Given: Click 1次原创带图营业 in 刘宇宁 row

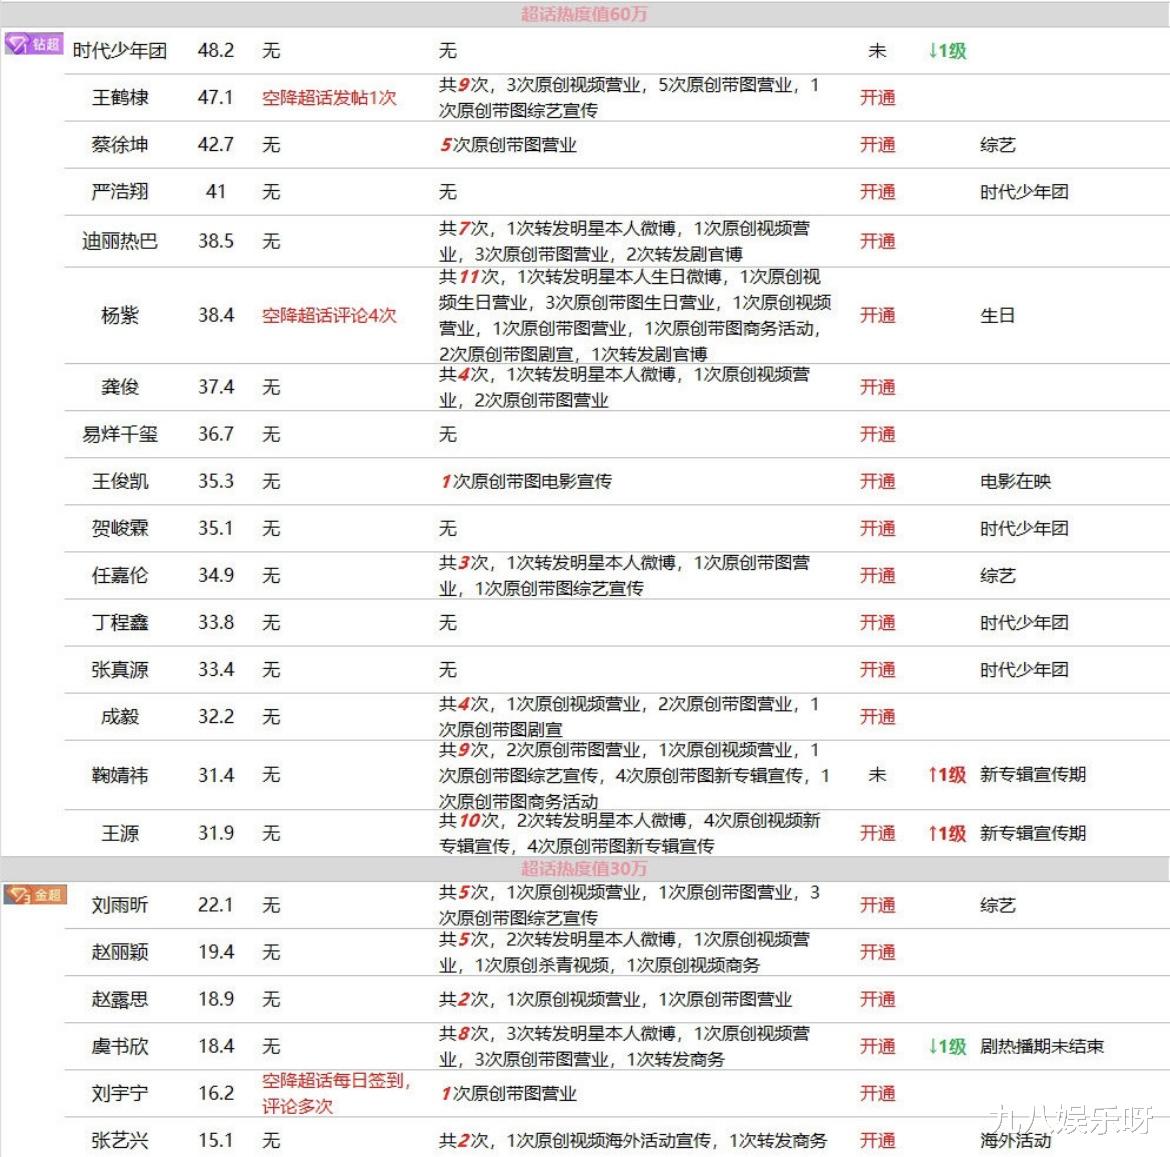Looking at the screenshot, I should click(x=508, y=1093).
